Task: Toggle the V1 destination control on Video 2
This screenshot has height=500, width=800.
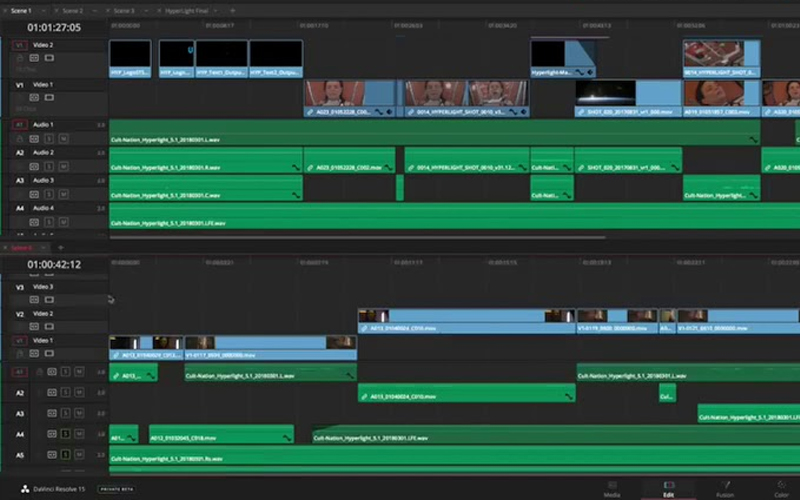Action: (19, 45)
